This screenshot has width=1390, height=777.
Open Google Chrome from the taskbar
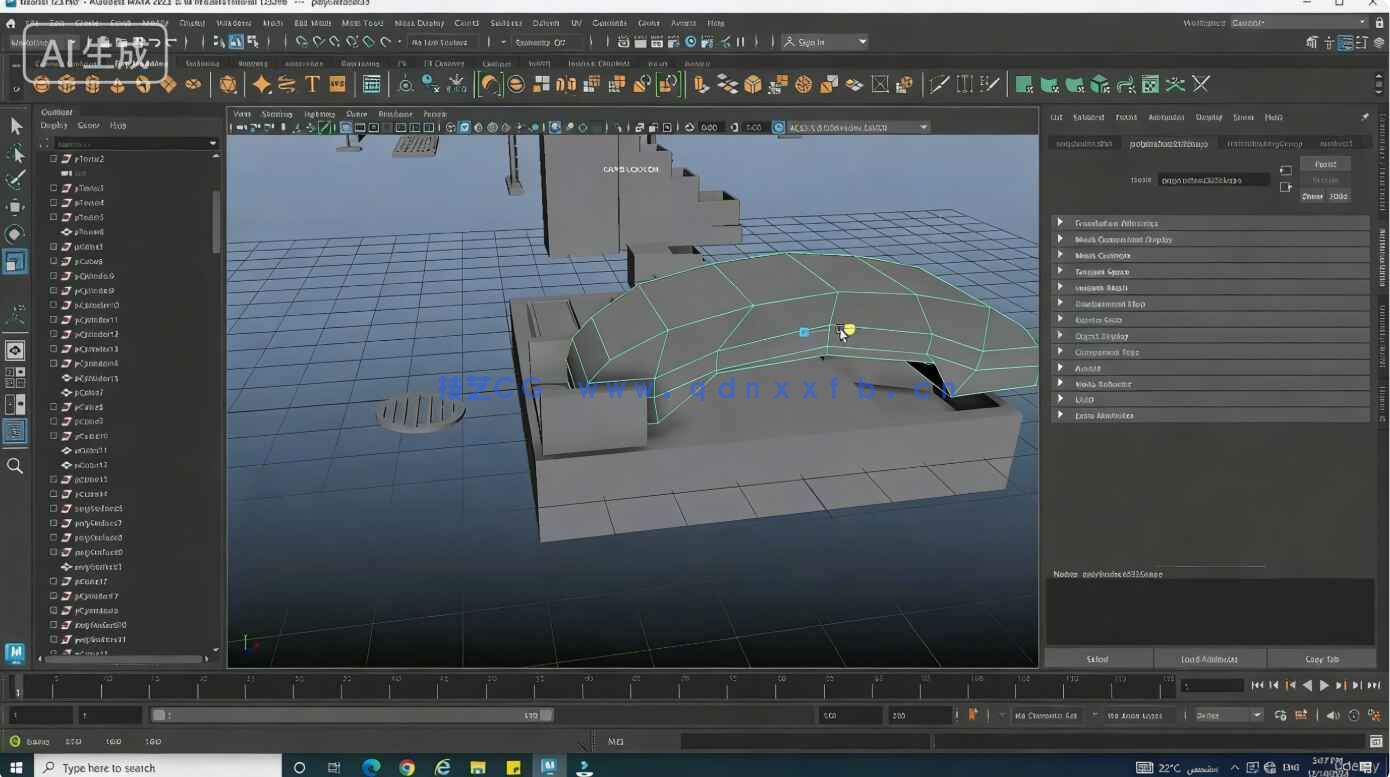(x=407, y=768)
